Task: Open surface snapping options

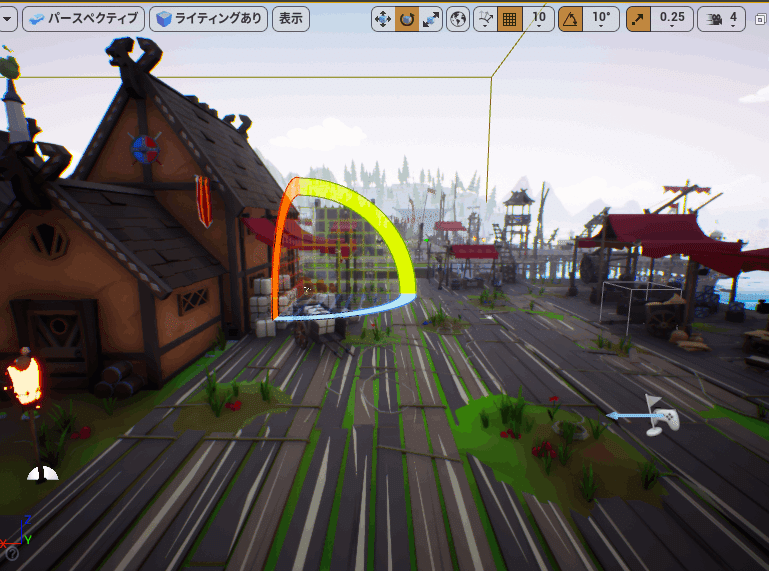Action: 486,19
